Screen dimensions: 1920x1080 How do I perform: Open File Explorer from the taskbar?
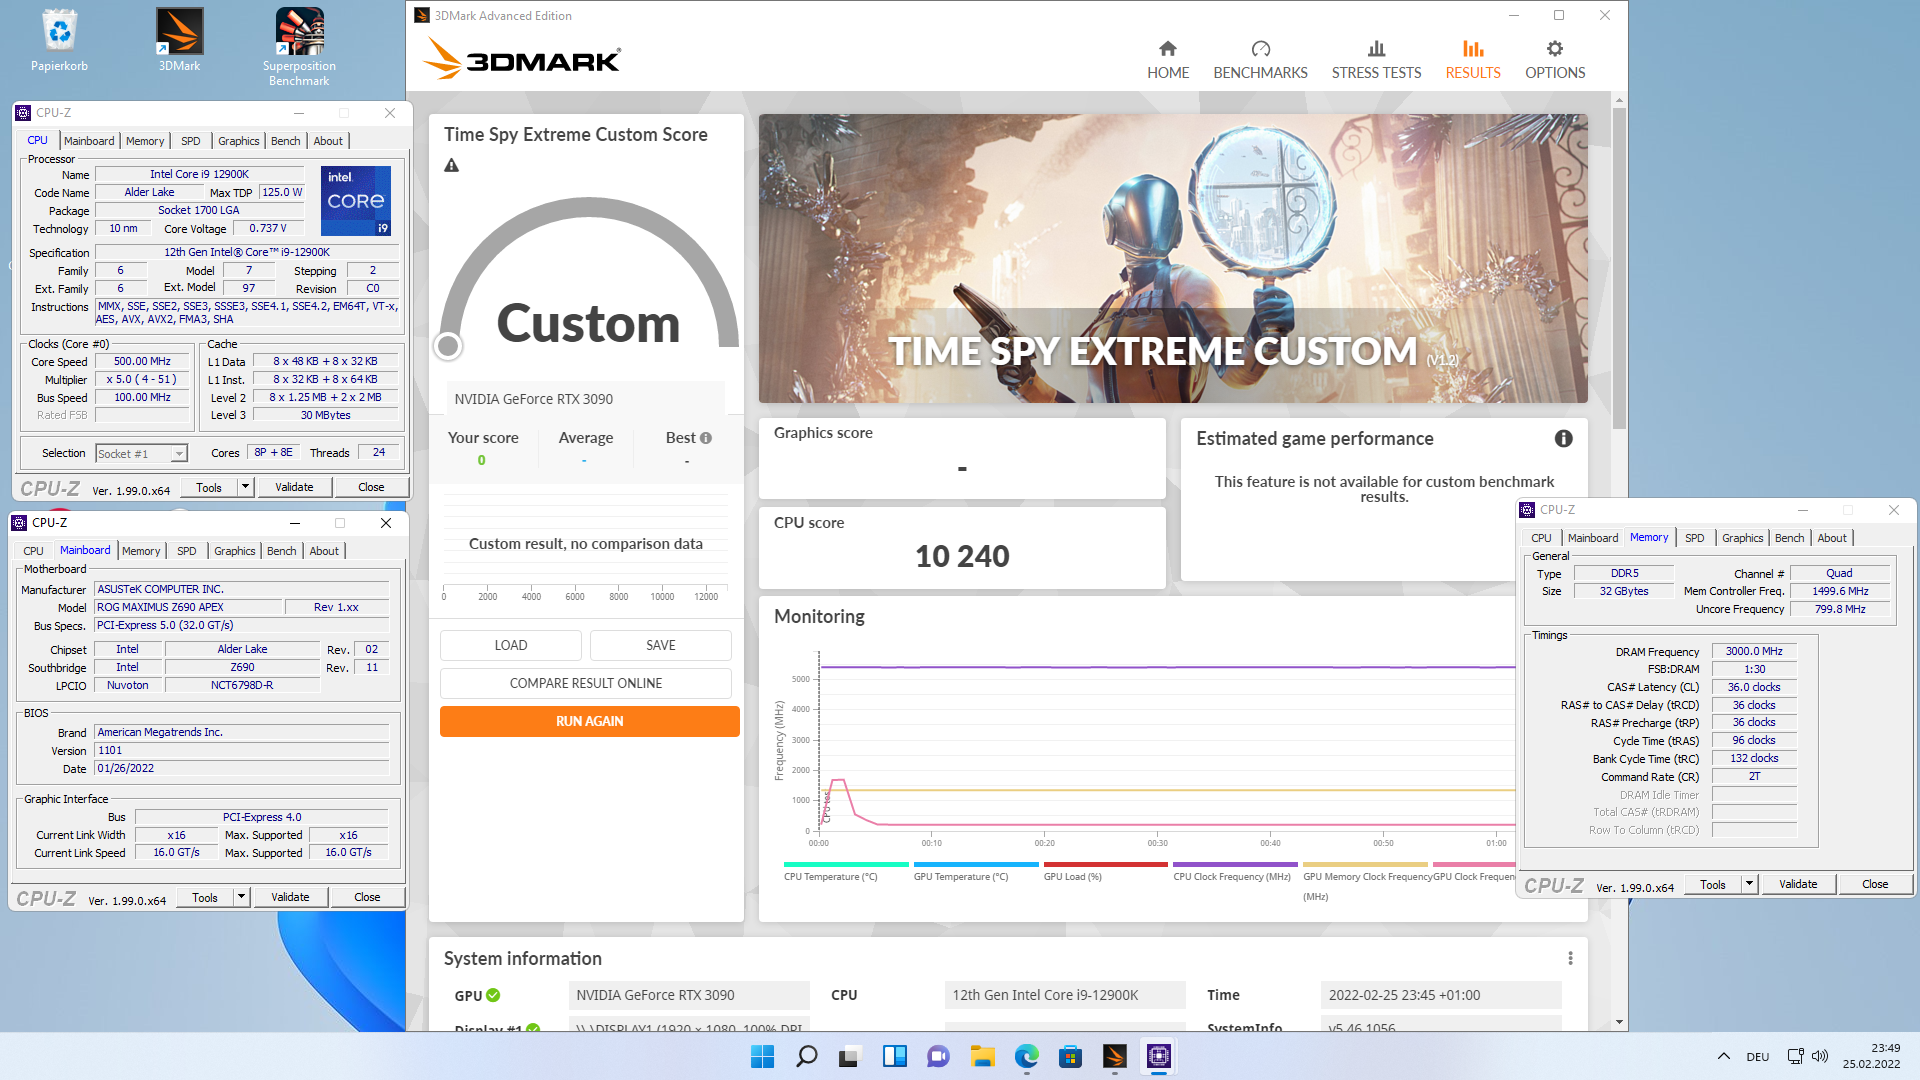[982, 1056]
